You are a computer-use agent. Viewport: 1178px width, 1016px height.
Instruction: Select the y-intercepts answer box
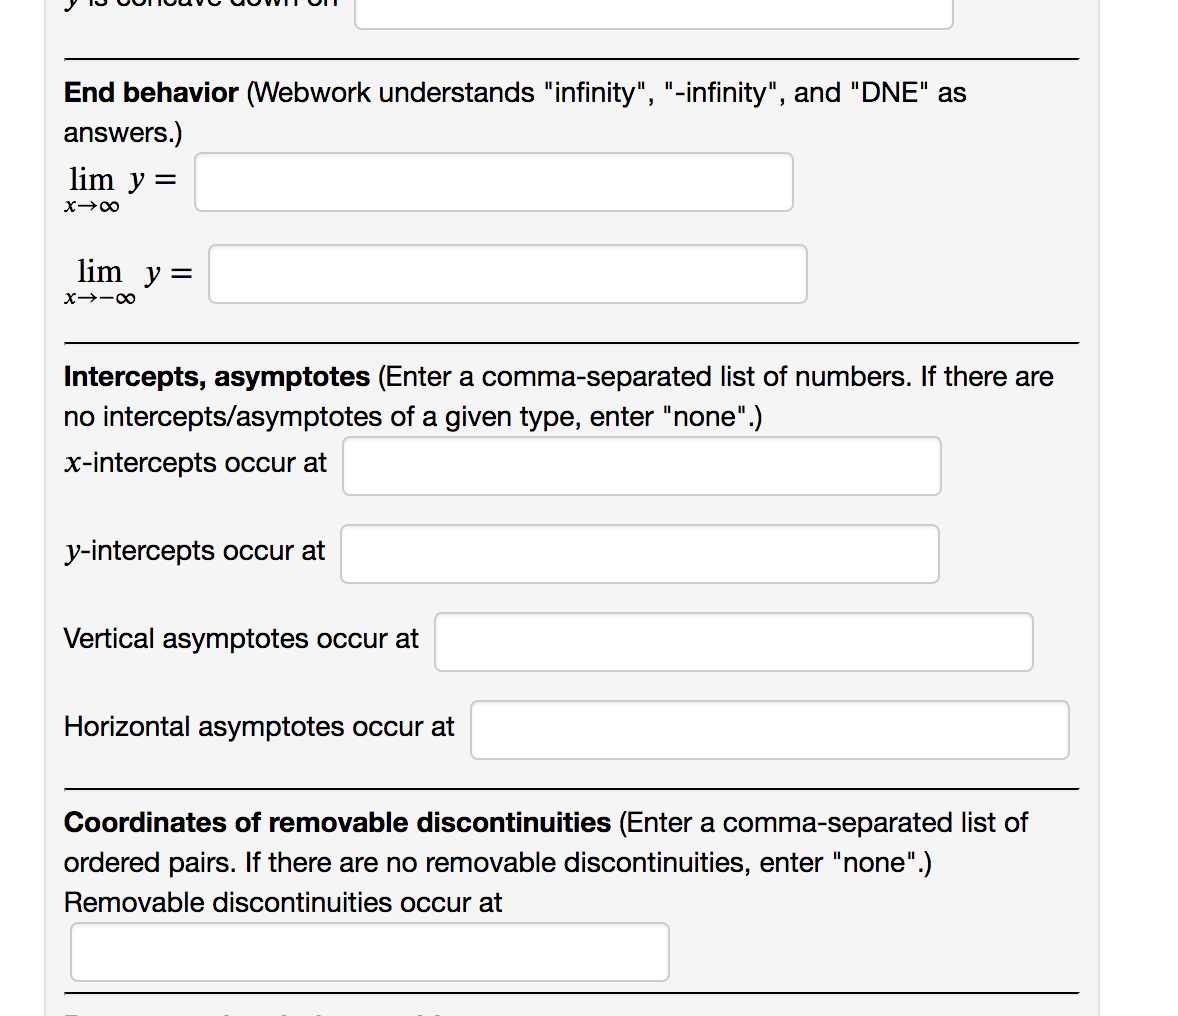640,554
